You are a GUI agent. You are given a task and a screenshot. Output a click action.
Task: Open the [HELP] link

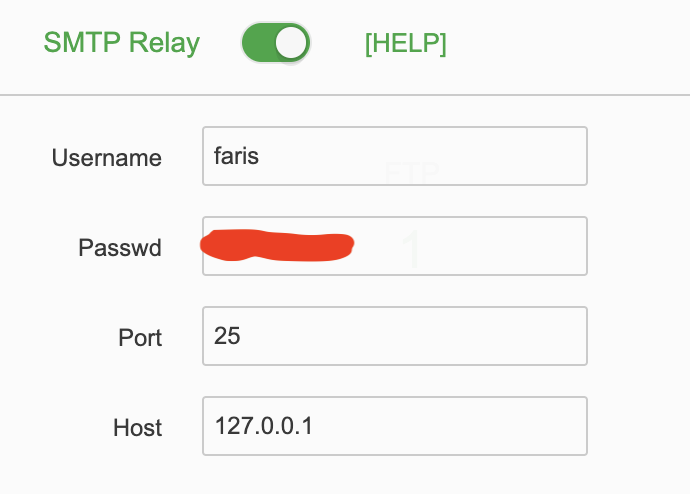405,44
